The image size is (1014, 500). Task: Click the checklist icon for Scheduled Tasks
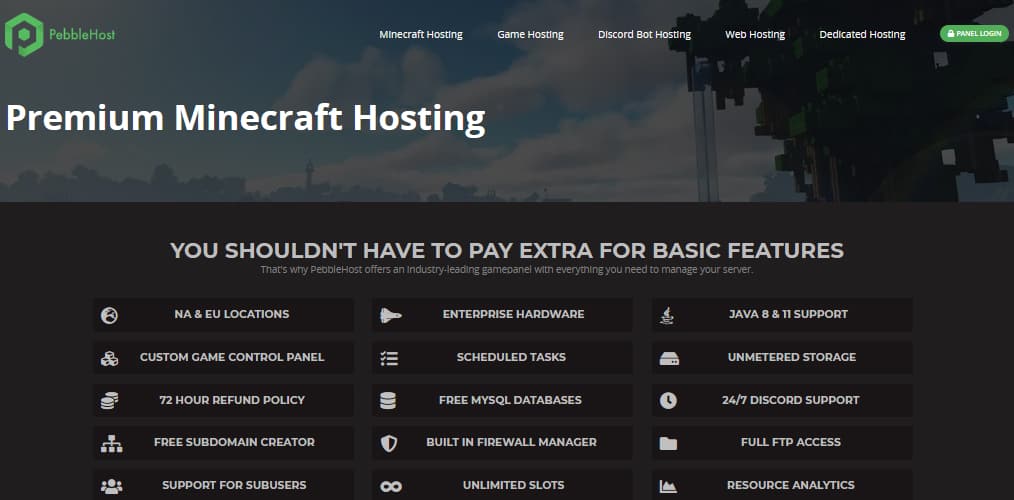pos(390,358)
